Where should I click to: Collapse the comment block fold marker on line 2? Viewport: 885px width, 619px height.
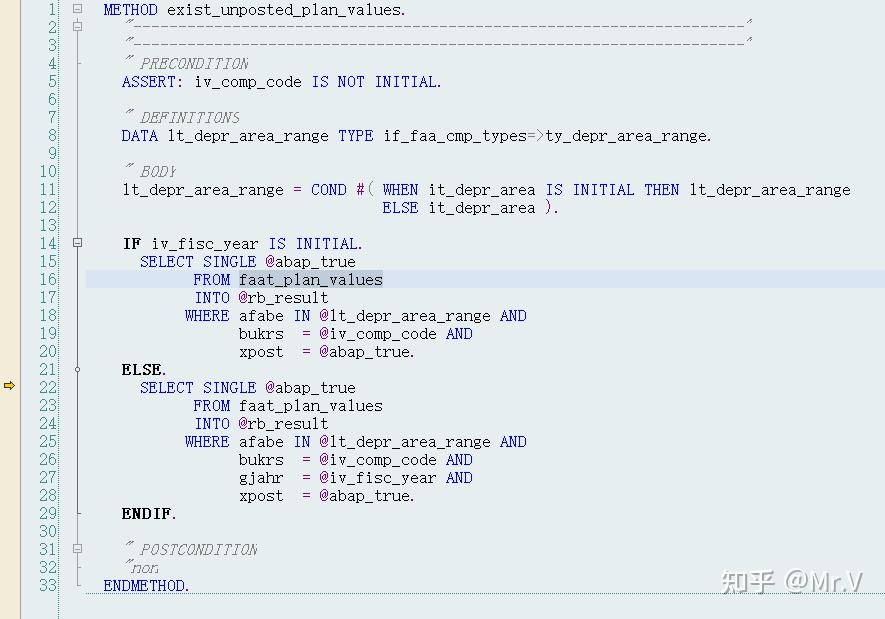click(x=76, y=27)
